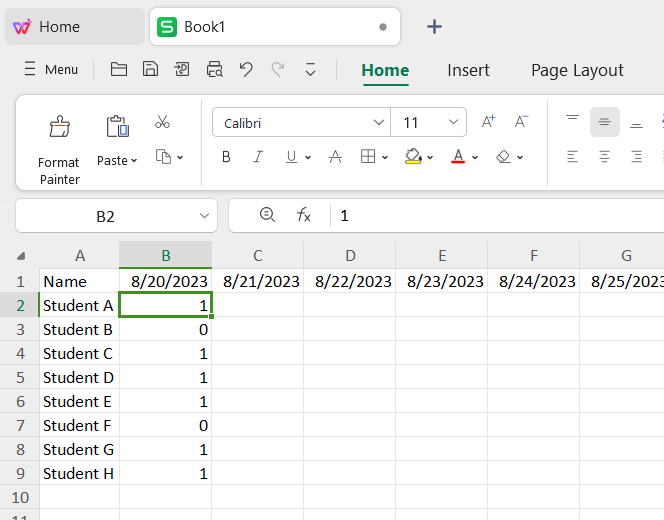Expand the Clear options arrow
The image size is (664, 520).
point(520,158)
